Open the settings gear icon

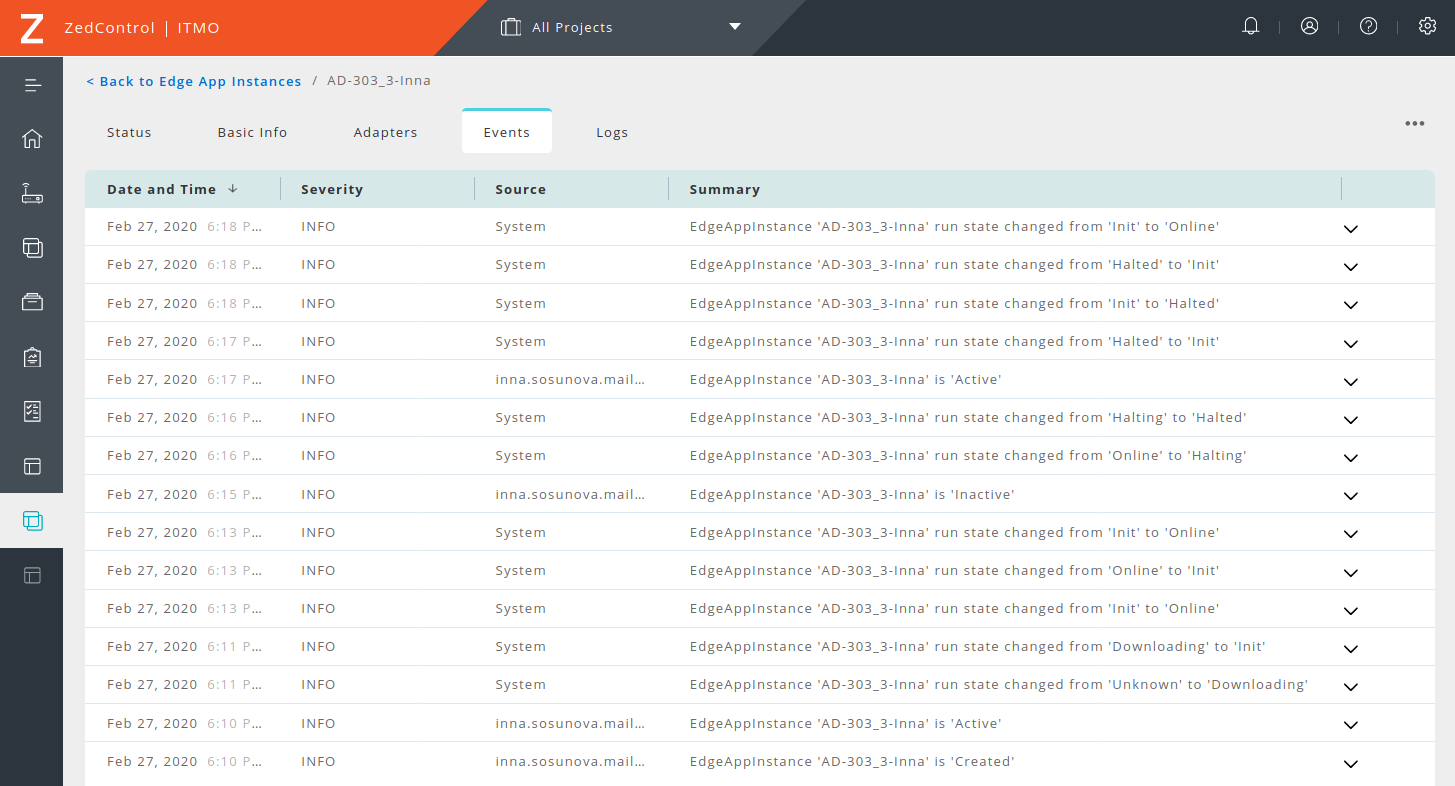point(1427,27)
